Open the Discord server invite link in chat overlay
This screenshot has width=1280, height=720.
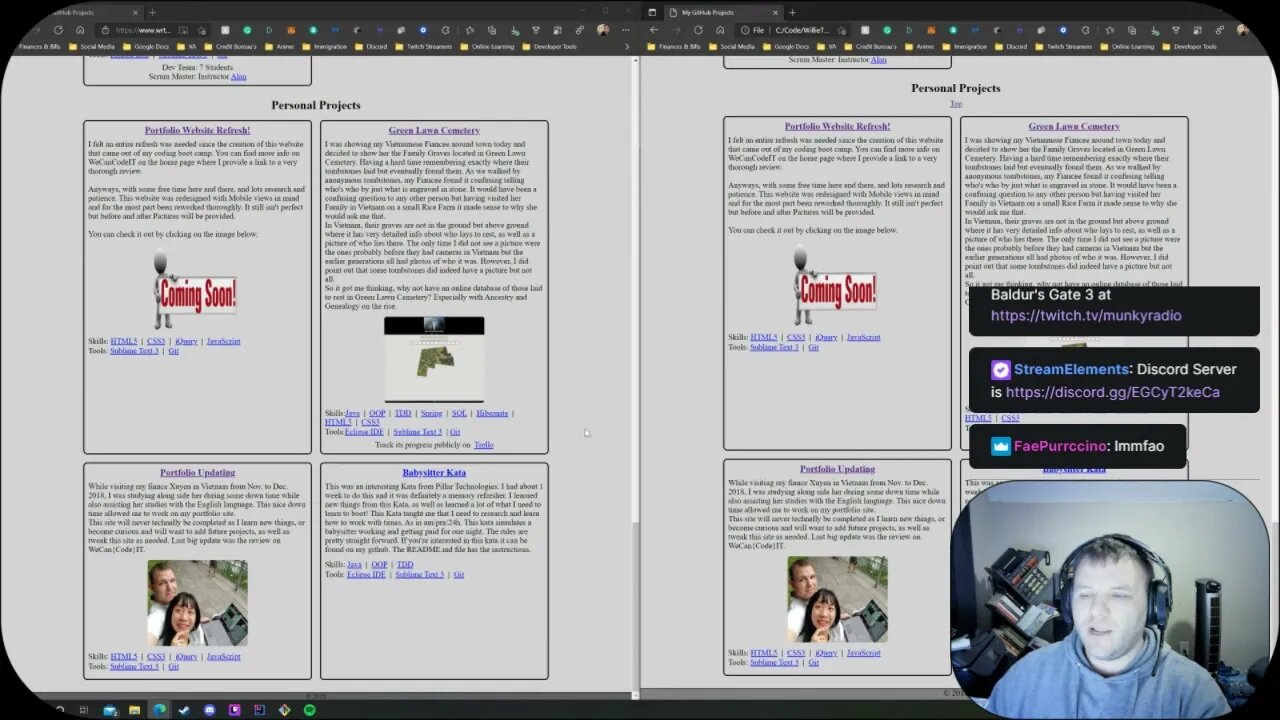[1113, 392]
